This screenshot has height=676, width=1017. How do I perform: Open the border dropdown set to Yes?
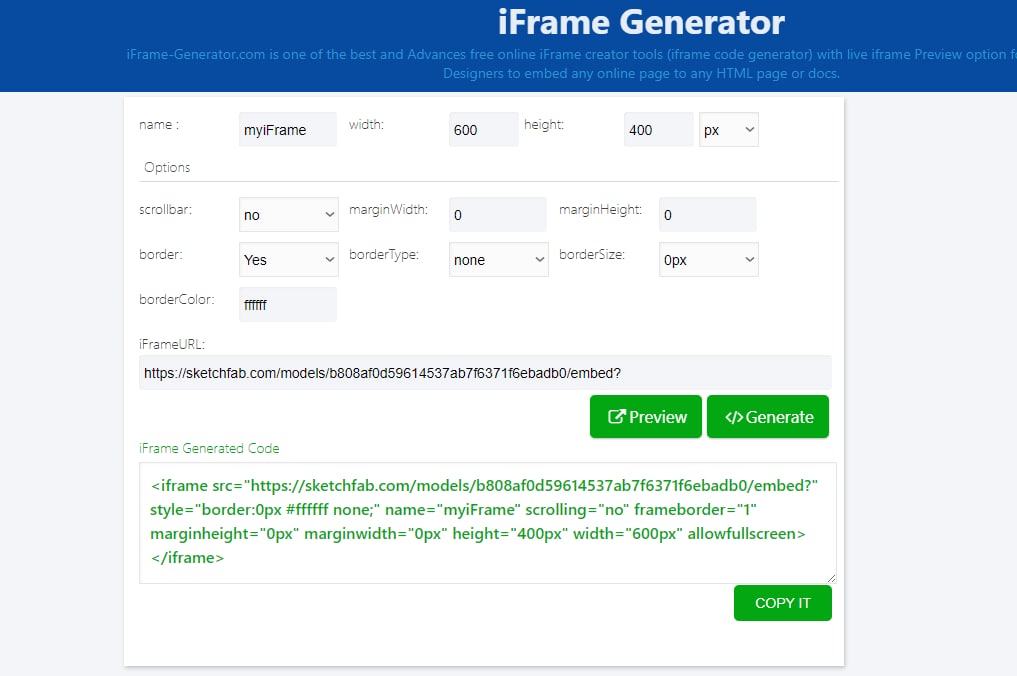click(289, 260)
